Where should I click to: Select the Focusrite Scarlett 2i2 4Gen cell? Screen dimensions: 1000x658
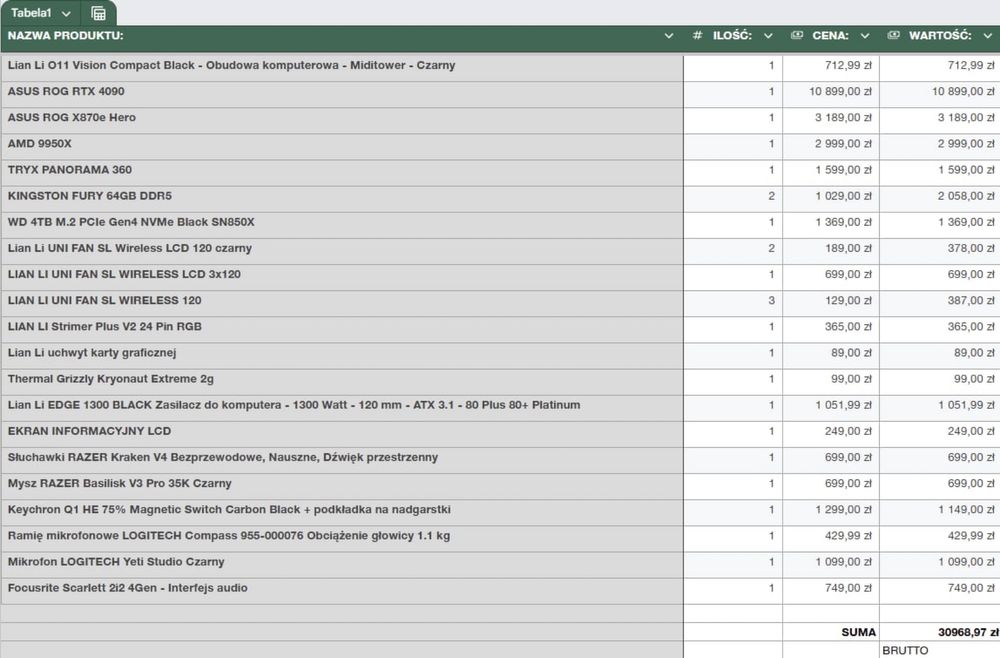(342, 589)
